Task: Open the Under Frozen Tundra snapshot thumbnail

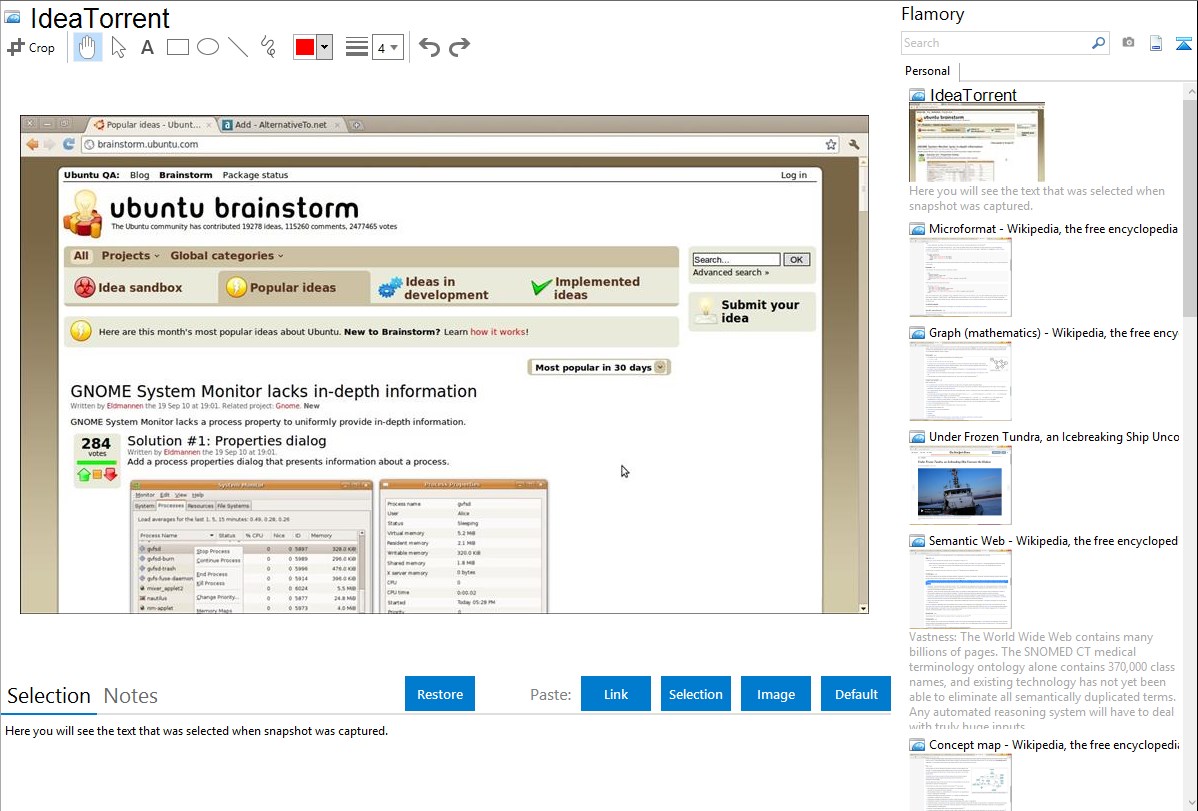Action: [960, 485]
